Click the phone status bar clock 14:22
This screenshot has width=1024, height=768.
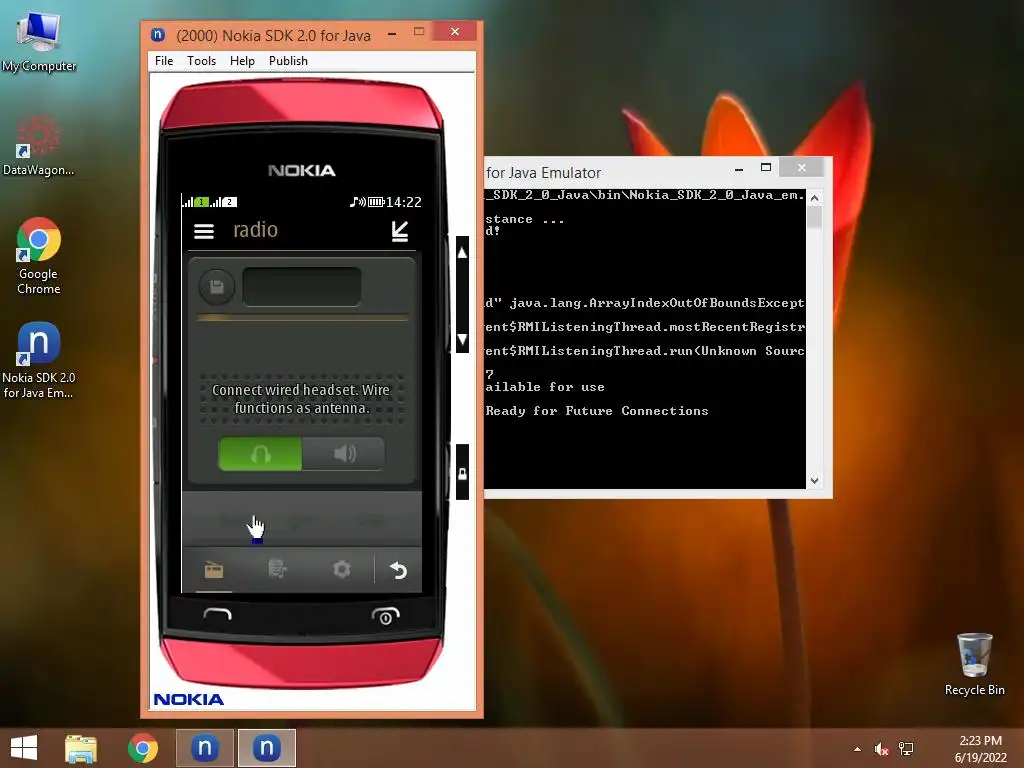click(404, 202)
